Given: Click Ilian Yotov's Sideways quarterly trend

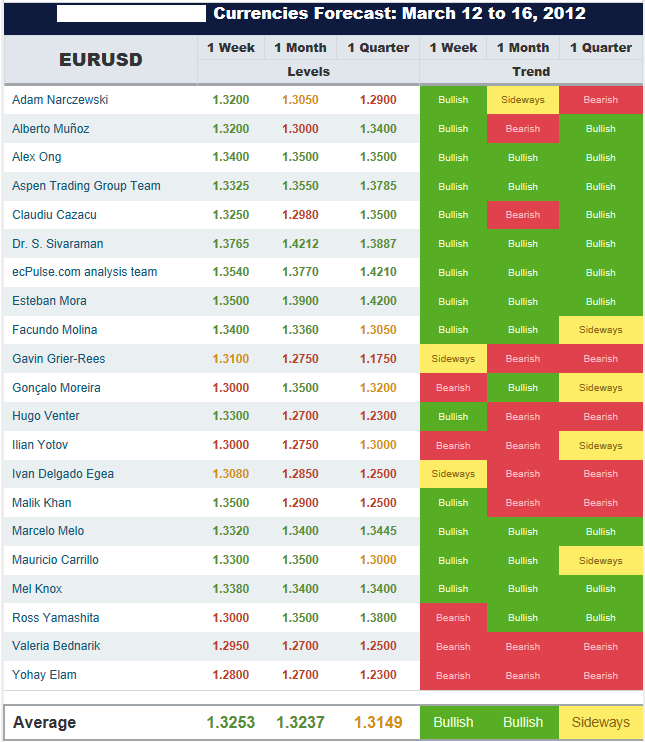Looking at the screenshot, I should click(601, 446).
